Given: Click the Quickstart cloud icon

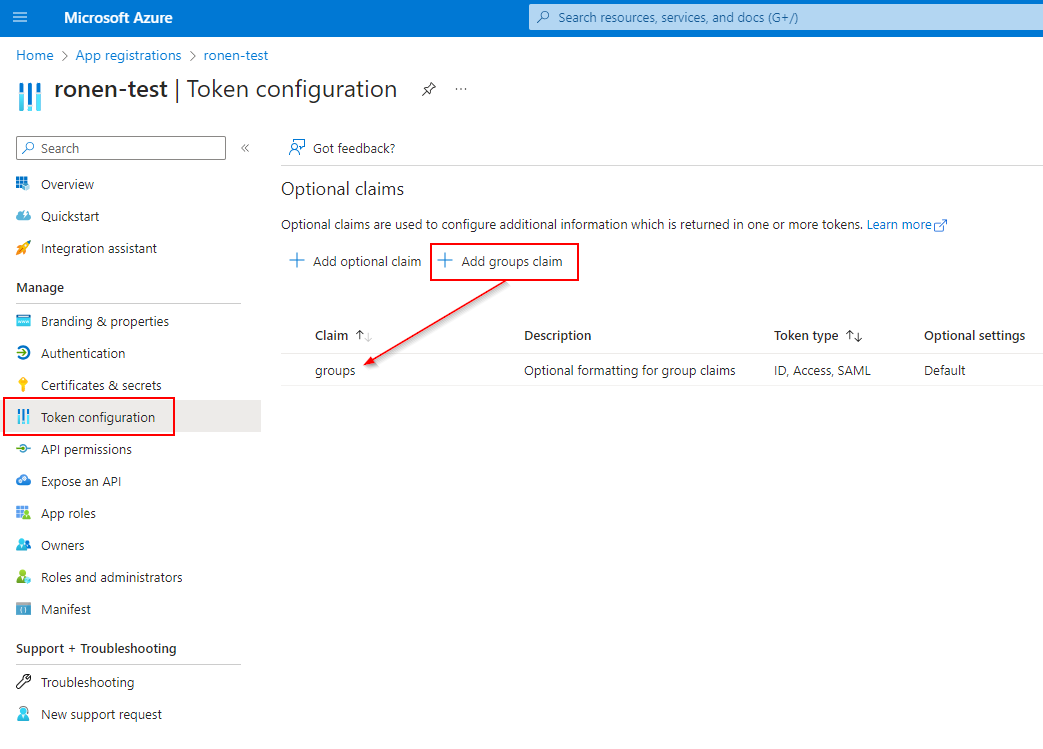Looking at the screenshot, I should [24, 216].
